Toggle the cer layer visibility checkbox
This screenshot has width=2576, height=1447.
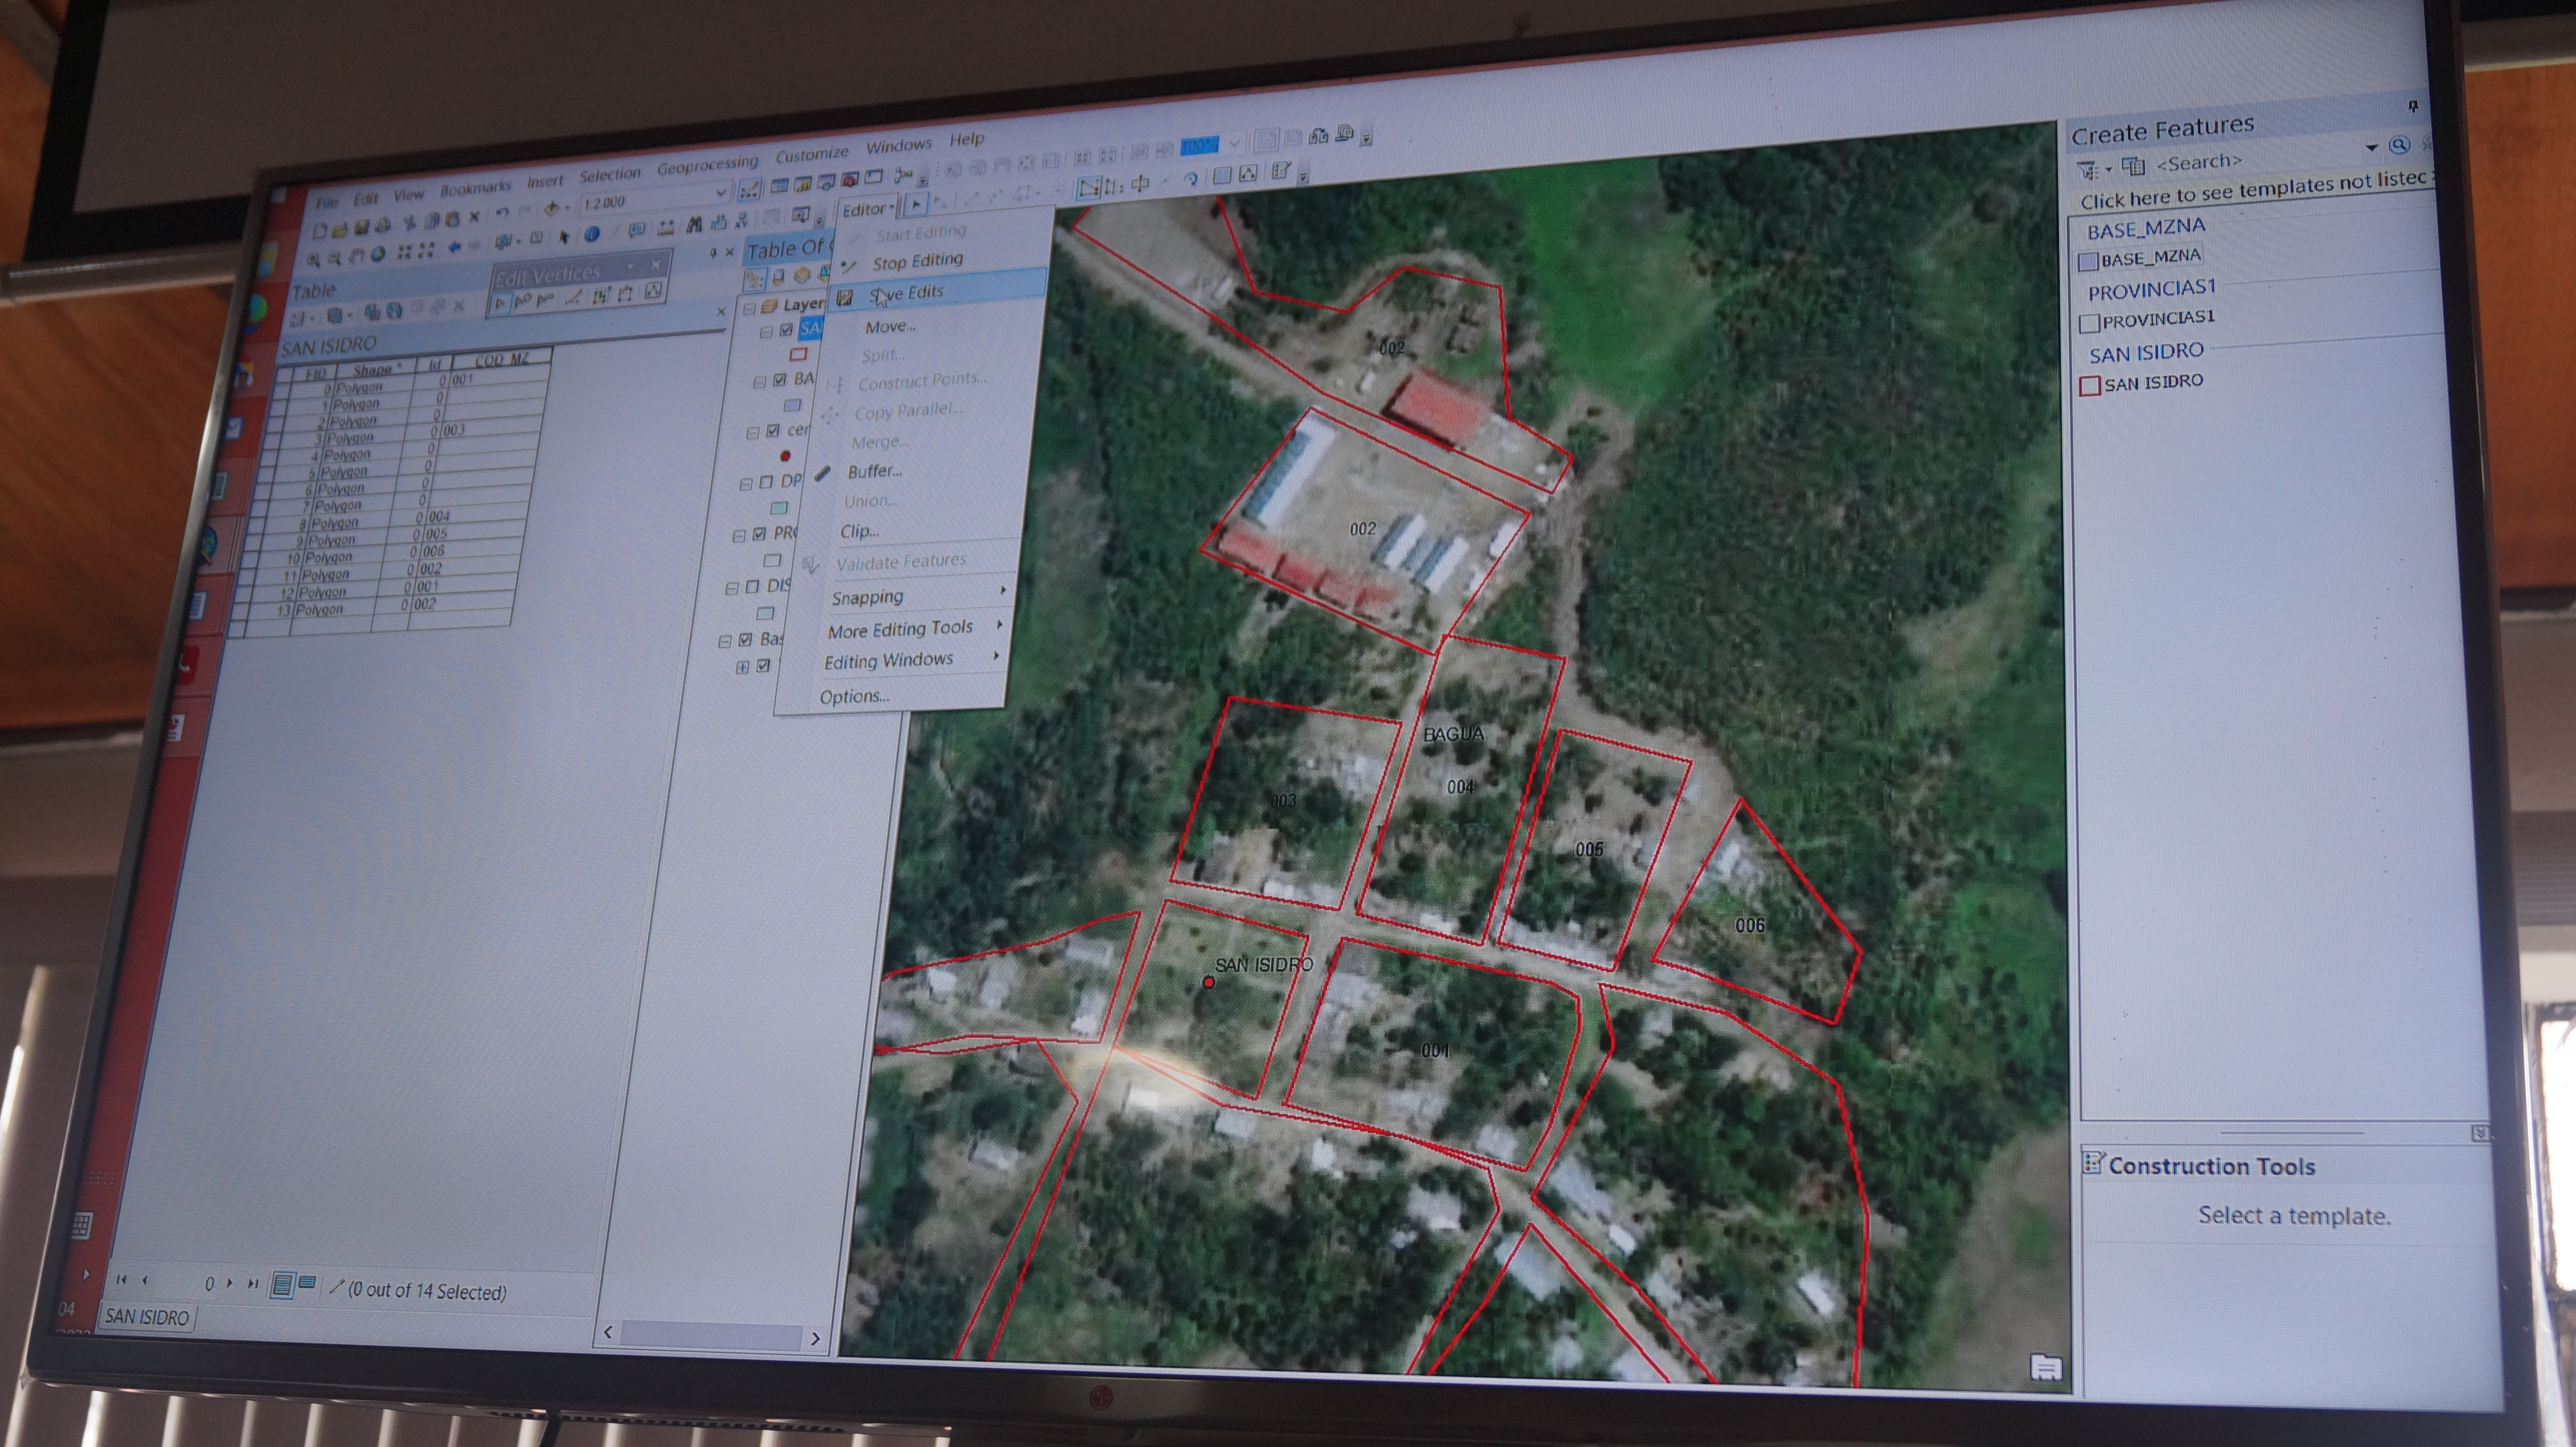773,430
